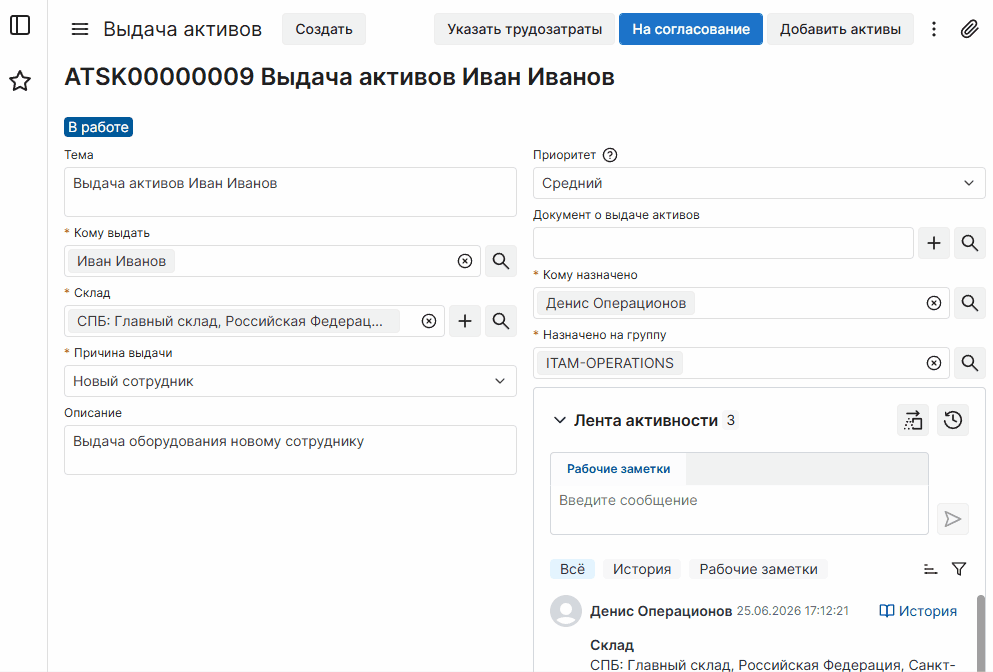Image resolution: width=993 pixels, height=672 pixels.
Task: Send the work note message
Action: coord(952,519)
